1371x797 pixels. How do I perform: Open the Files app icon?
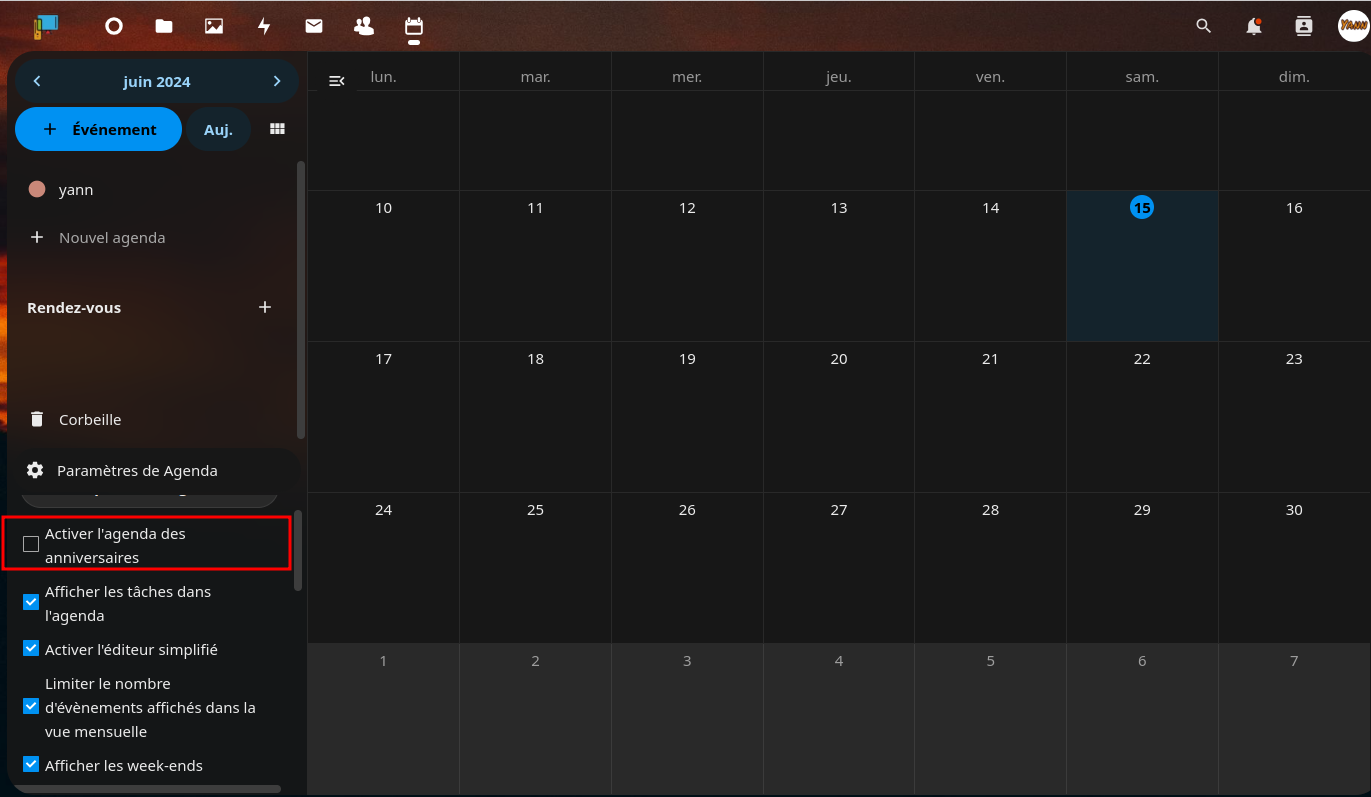tap(164, 27)
